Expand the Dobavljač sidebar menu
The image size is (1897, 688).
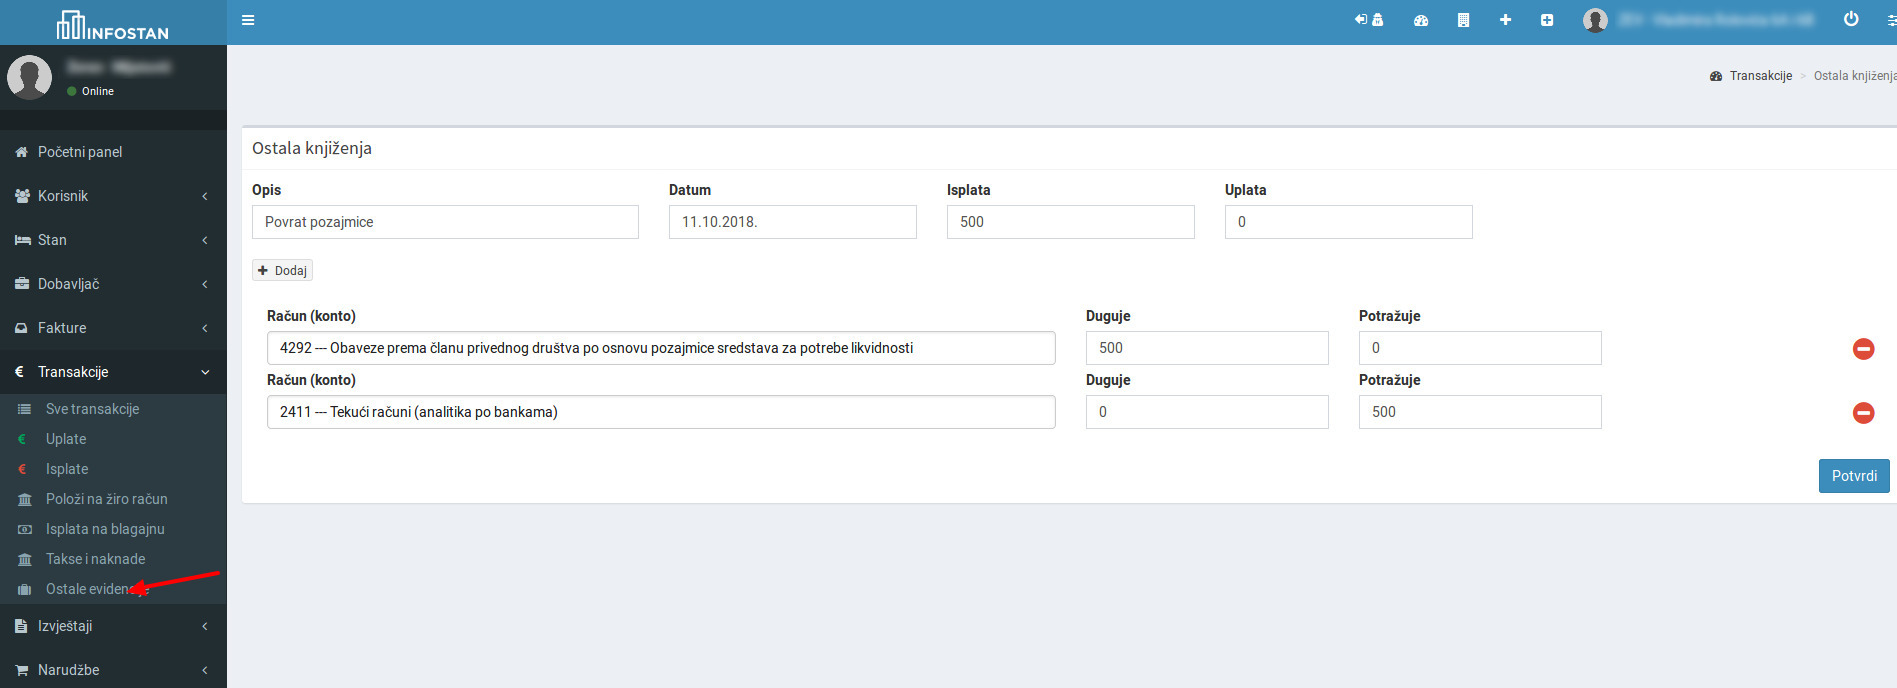click(113, 284)
